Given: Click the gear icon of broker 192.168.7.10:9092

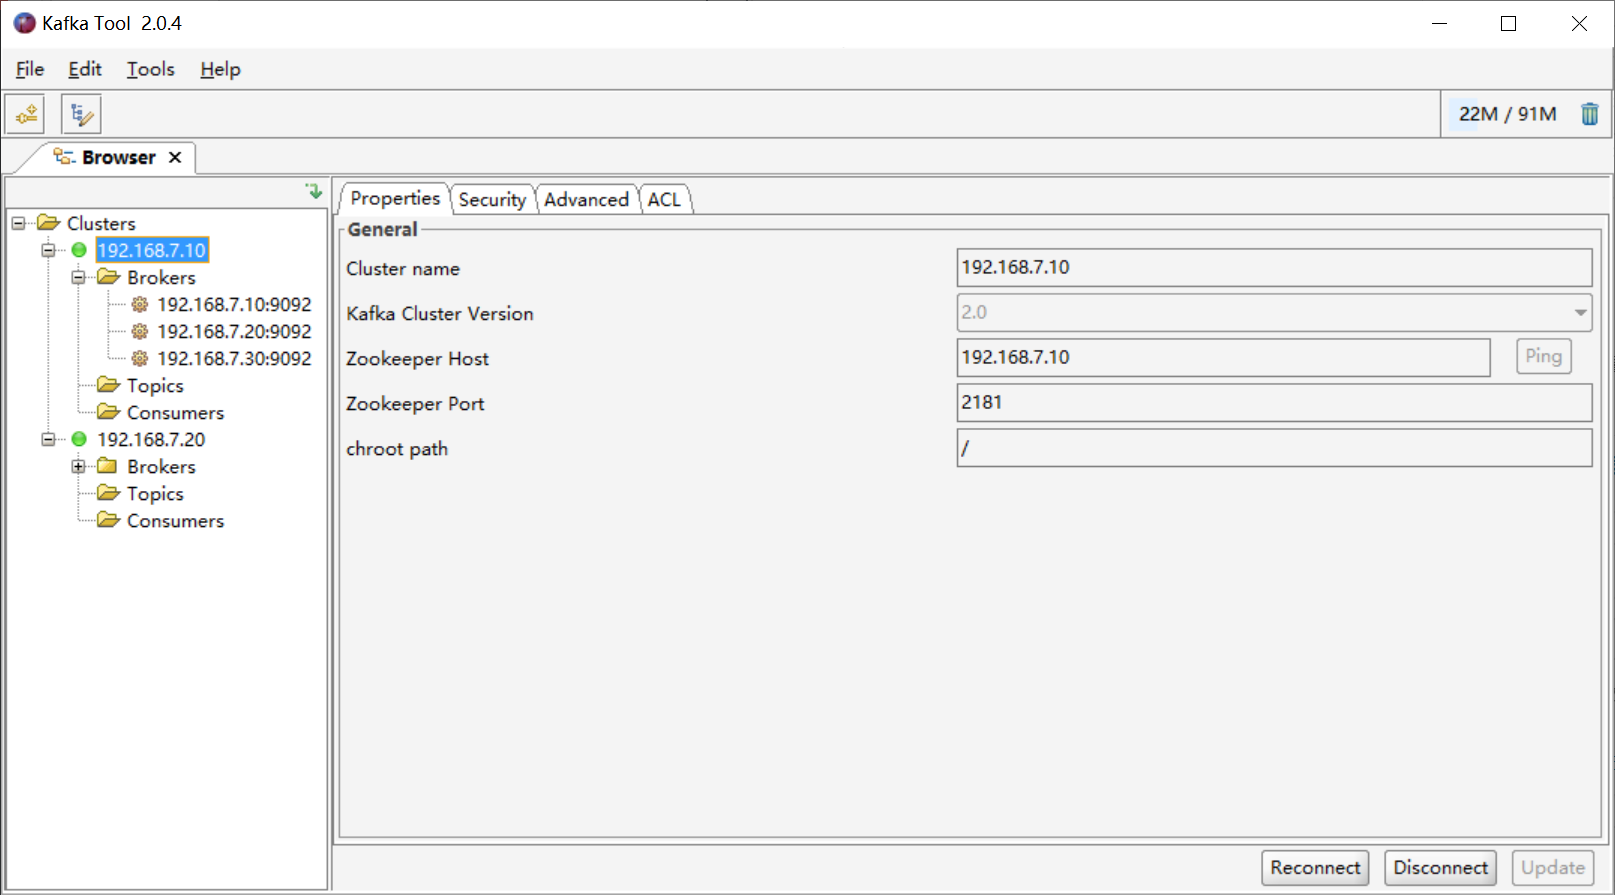Looking at the screenshot, I should [140, 304].
